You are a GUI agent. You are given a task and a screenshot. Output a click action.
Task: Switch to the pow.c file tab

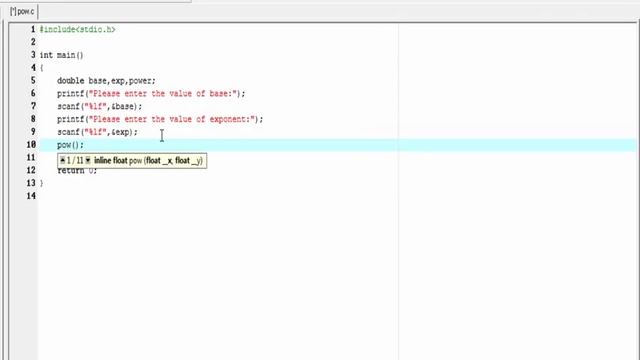[22, 11]
